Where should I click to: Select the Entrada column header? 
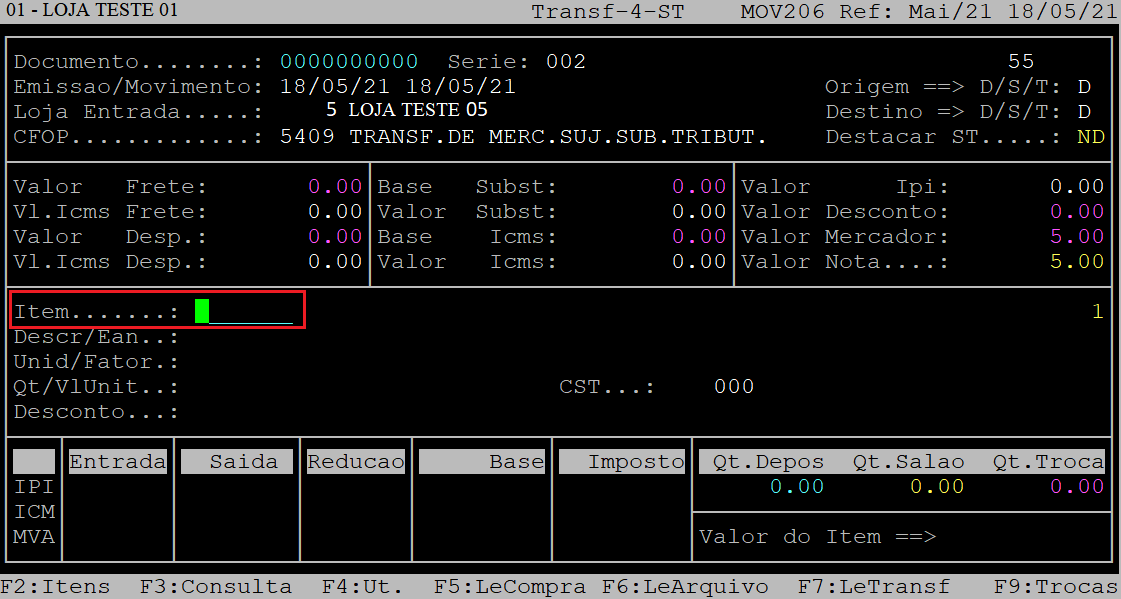tap(117, 462)
